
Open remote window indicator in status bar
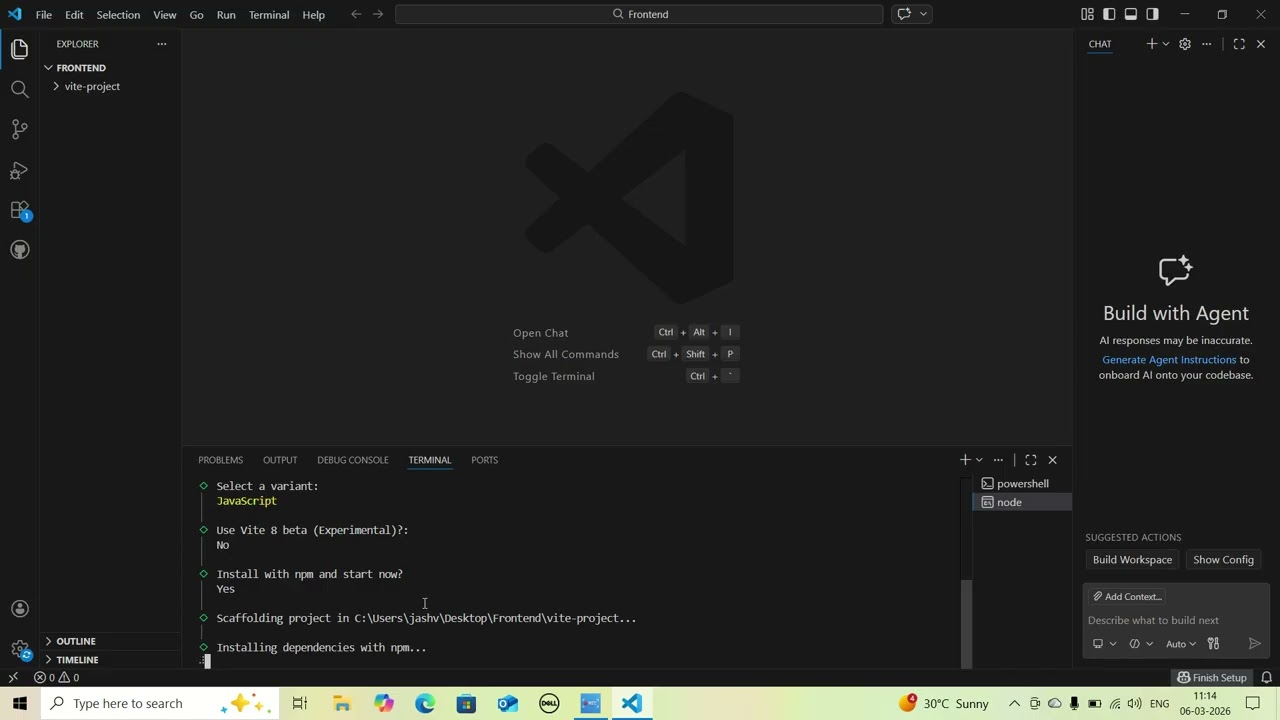click(12, 678)
